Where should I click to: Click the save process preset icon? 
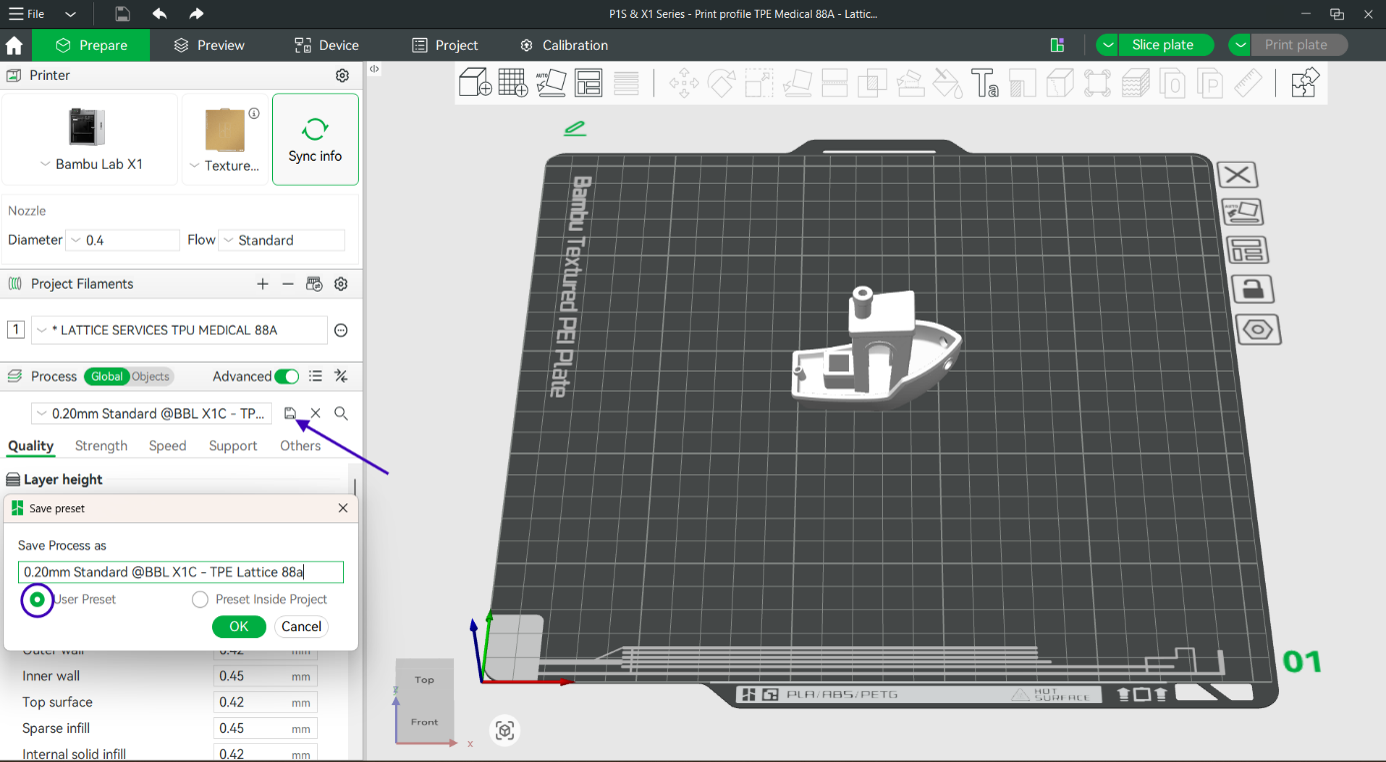click(290, 413)
